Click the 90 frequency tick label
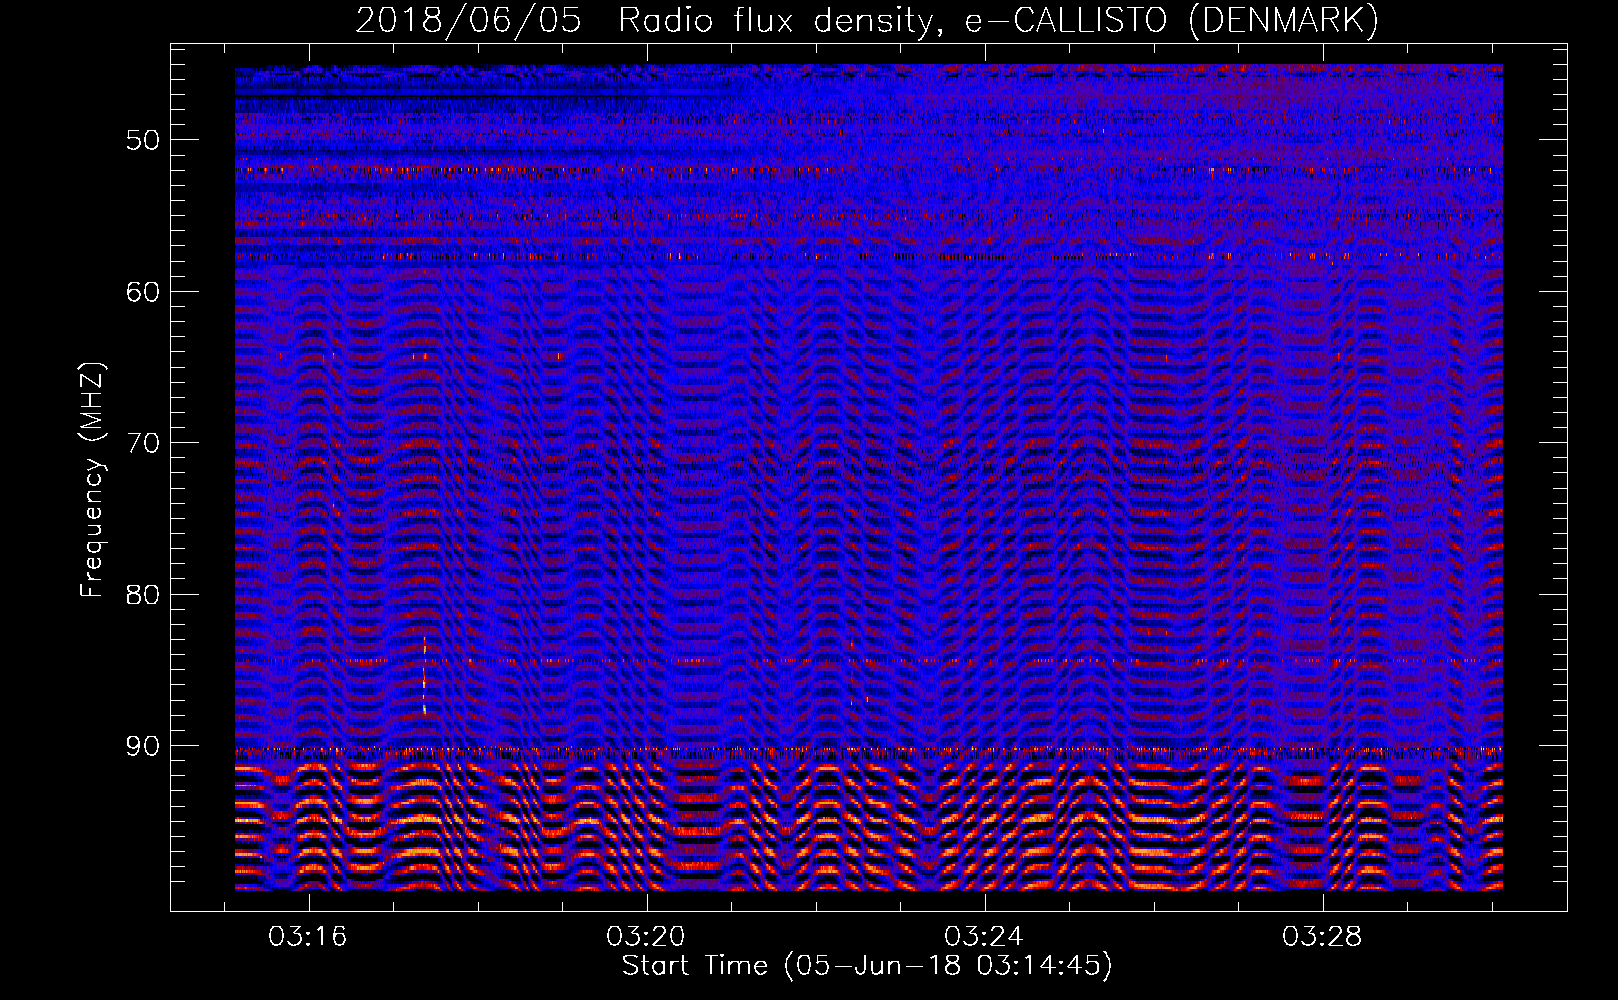Image resolution: width=1618 pixels, height=1000 pixels. [143, 747]
